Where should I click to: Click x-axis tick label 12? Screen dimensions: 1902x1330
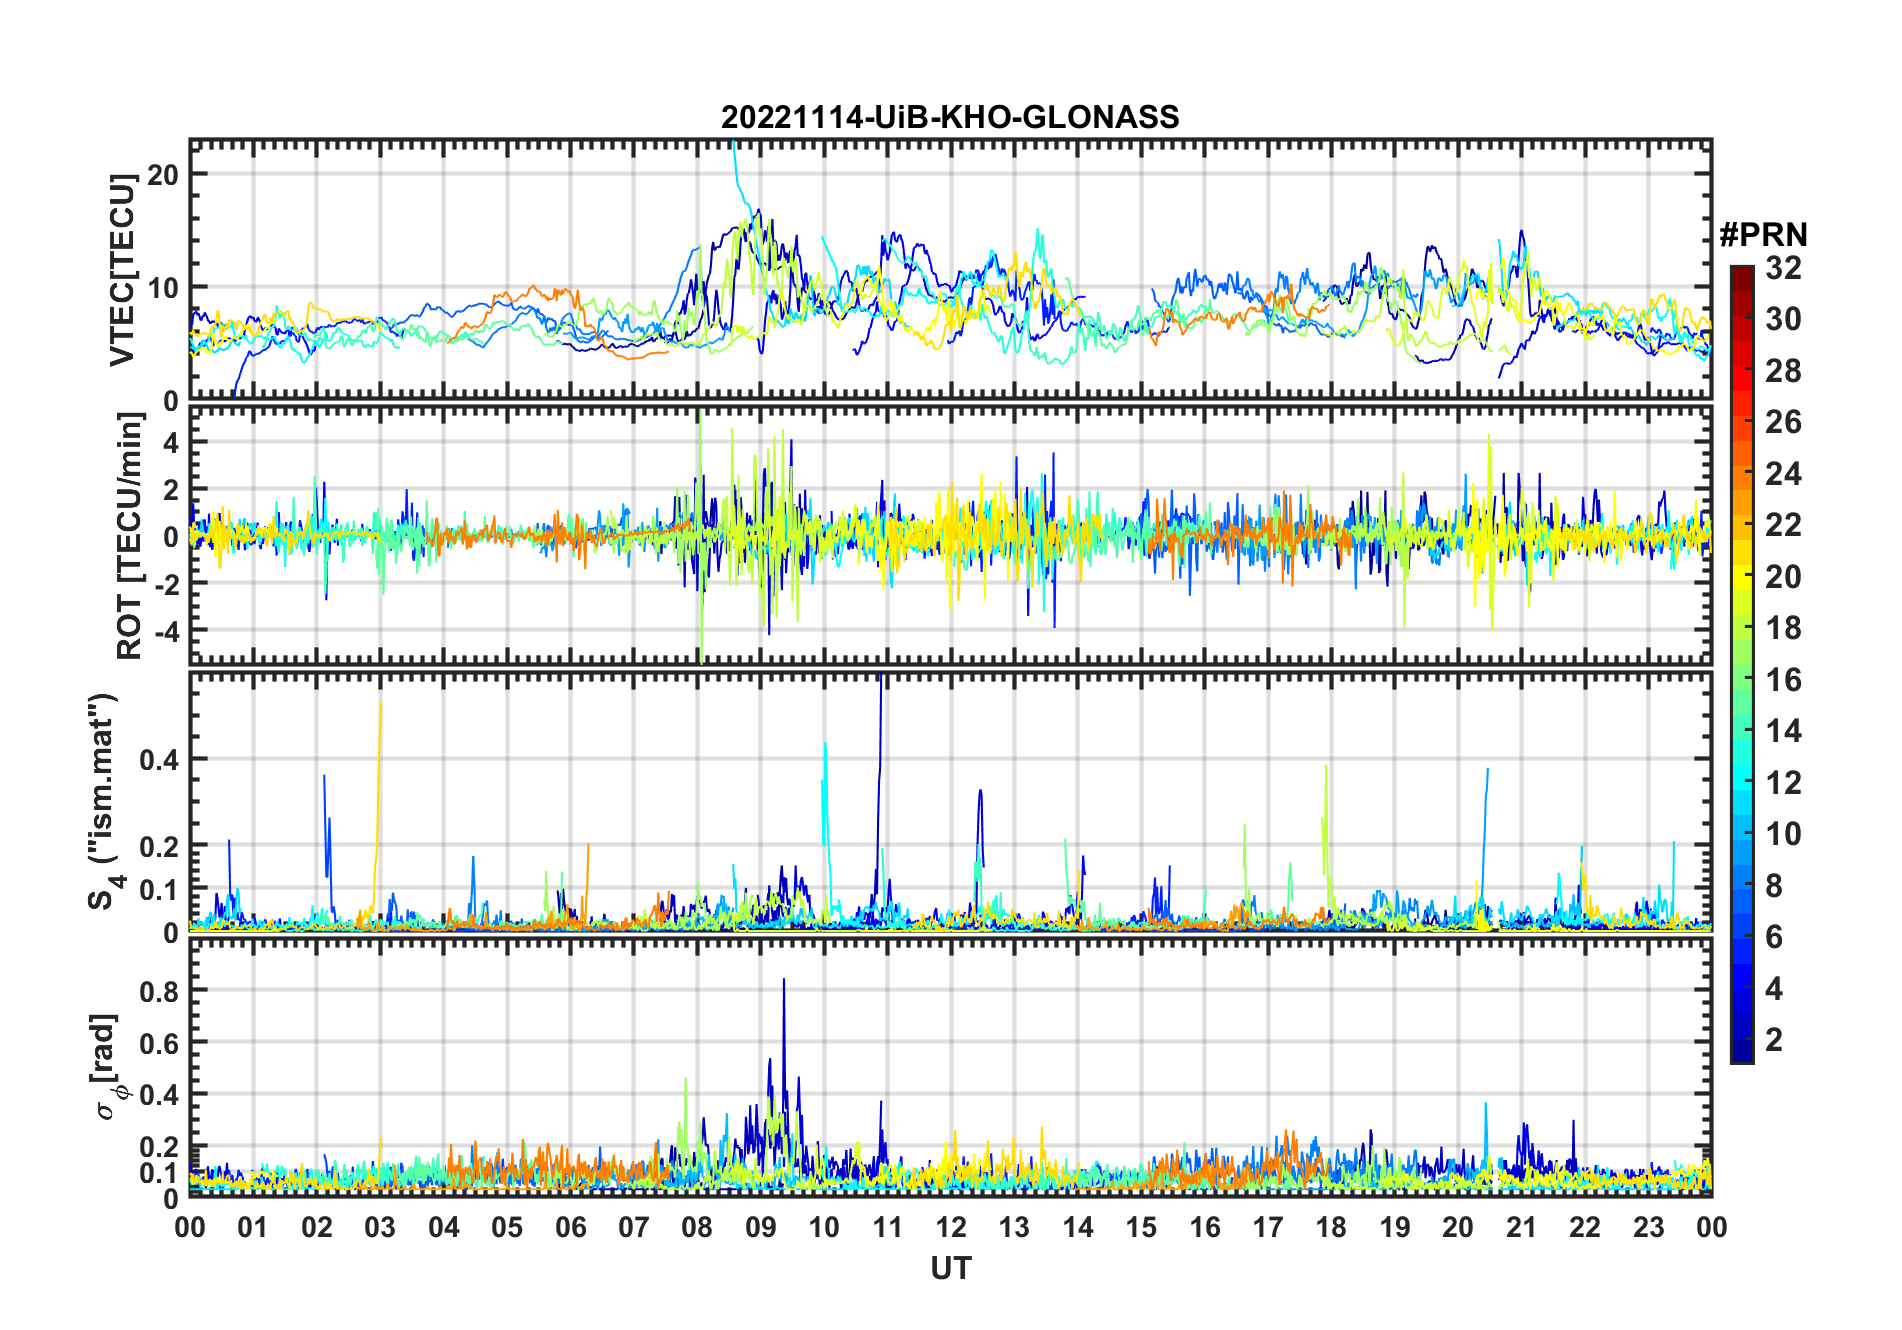[x=950, y=1227]
